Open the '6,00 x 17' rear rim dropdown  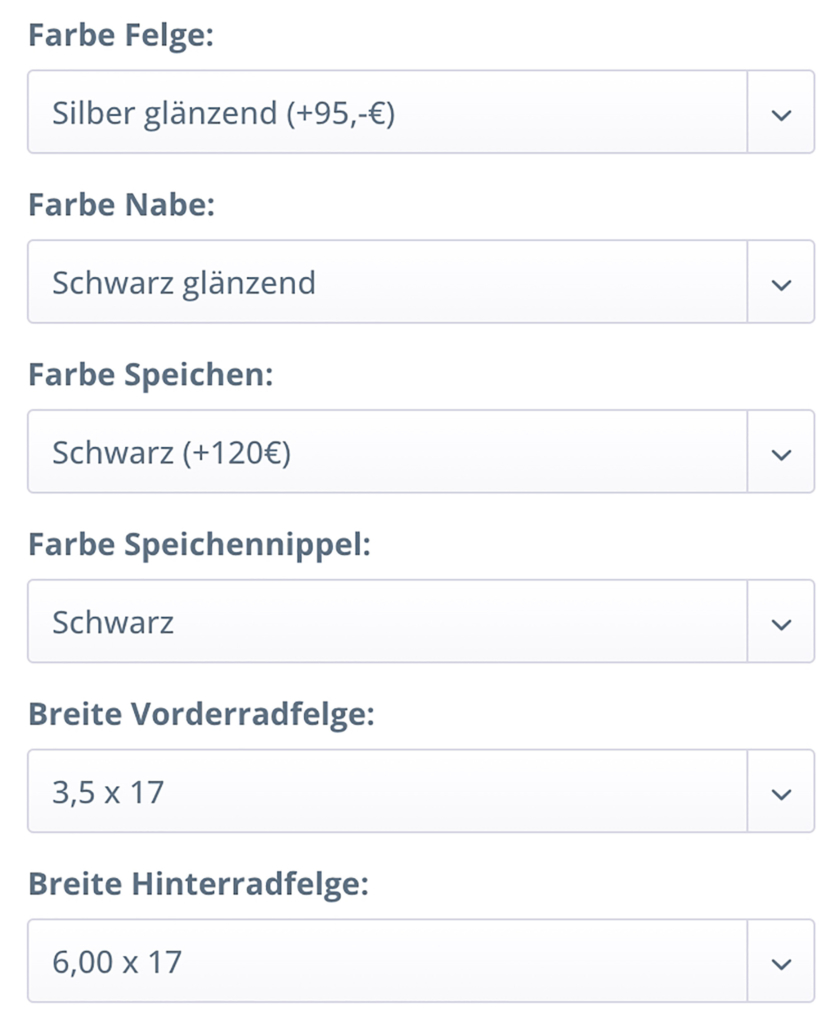click(387, 963)
